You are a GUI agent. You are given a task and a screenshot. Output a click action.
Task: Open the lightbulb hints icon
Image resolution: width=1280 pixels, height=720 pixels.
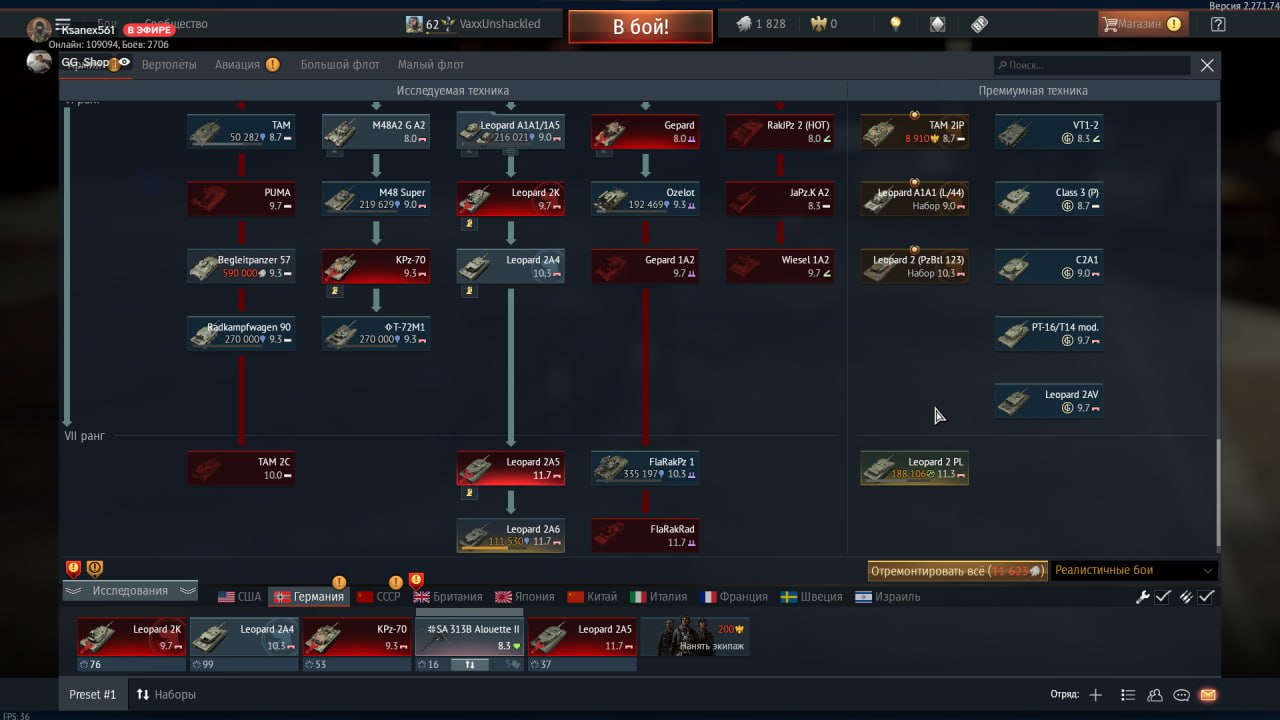point(896,24)
